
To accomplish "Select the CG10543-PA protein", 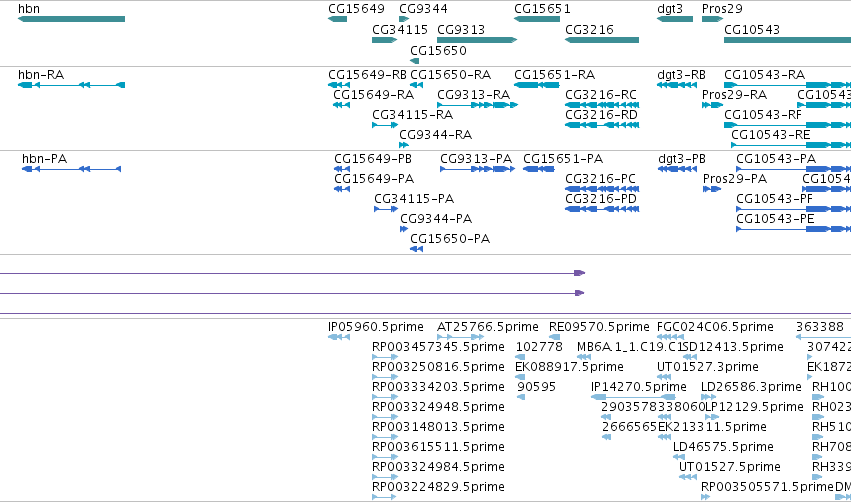I will pos(793,169).
